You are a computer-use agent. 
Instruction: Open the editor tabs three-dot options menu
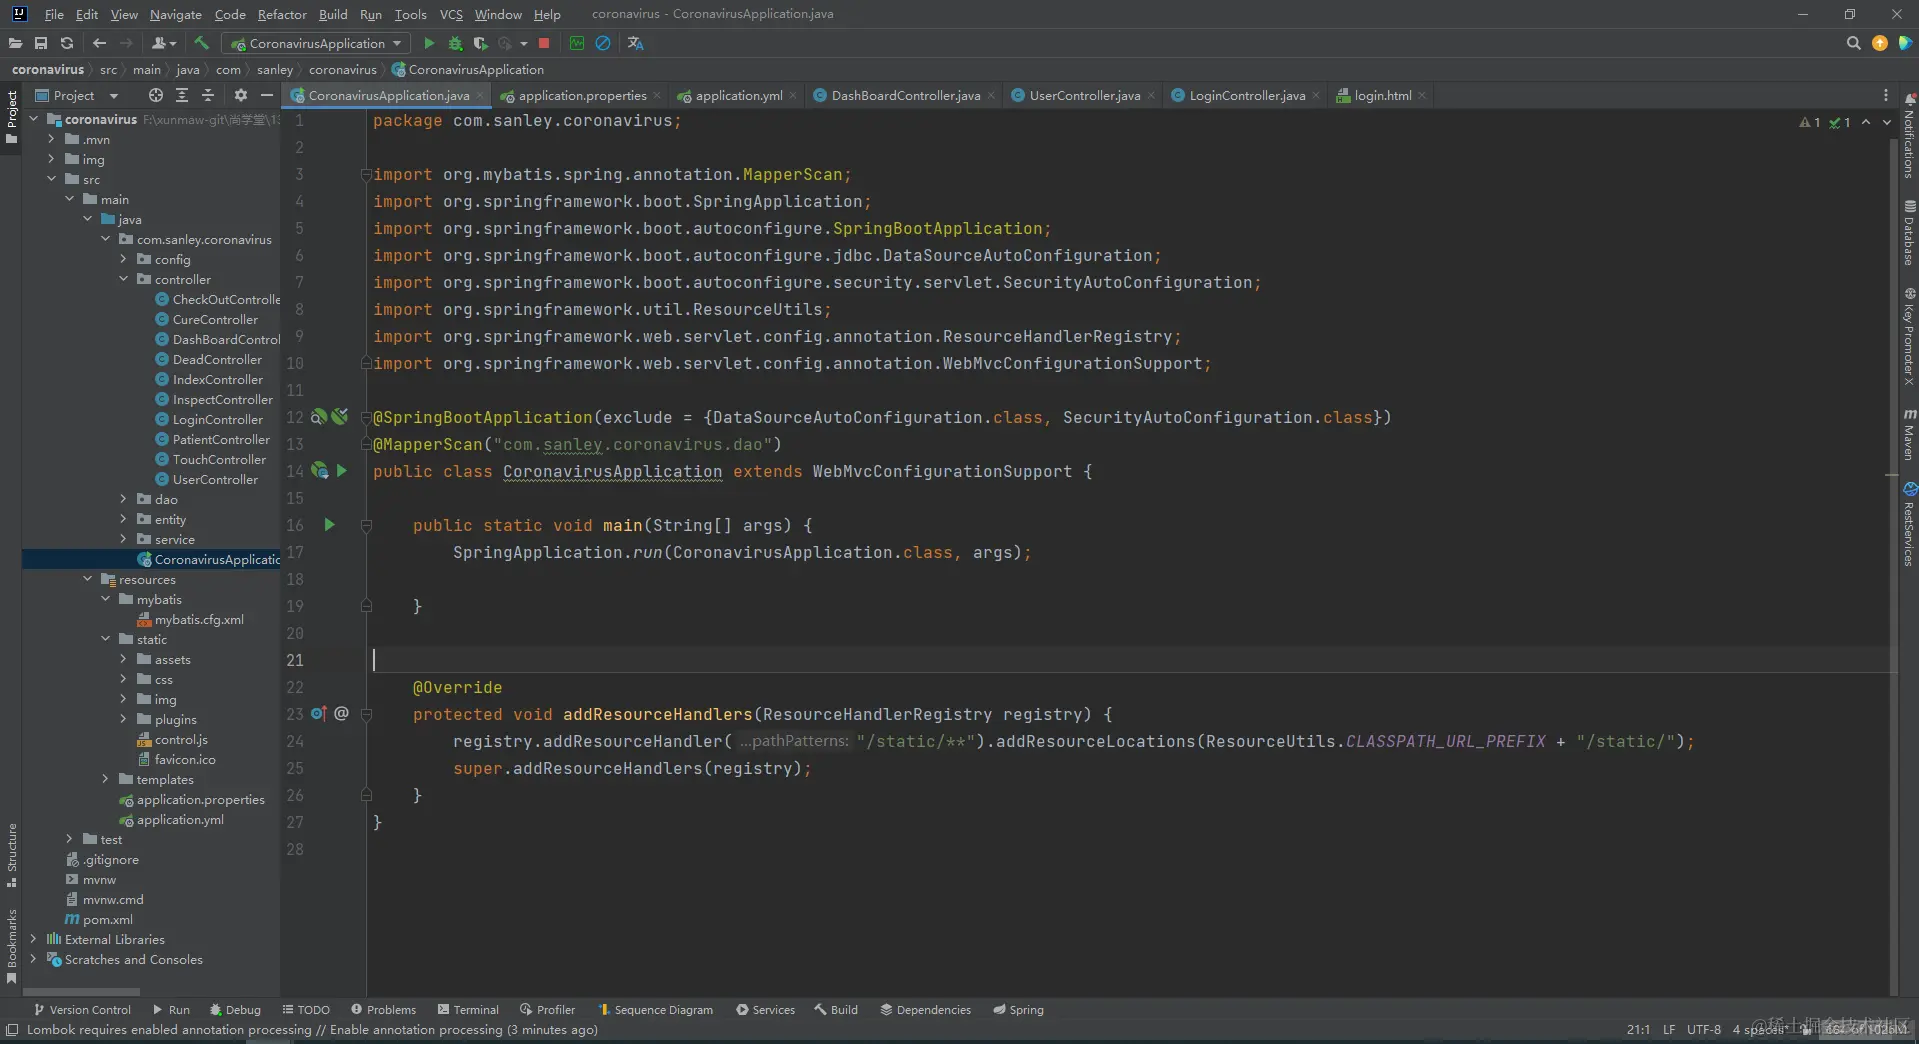[1886, 95]
